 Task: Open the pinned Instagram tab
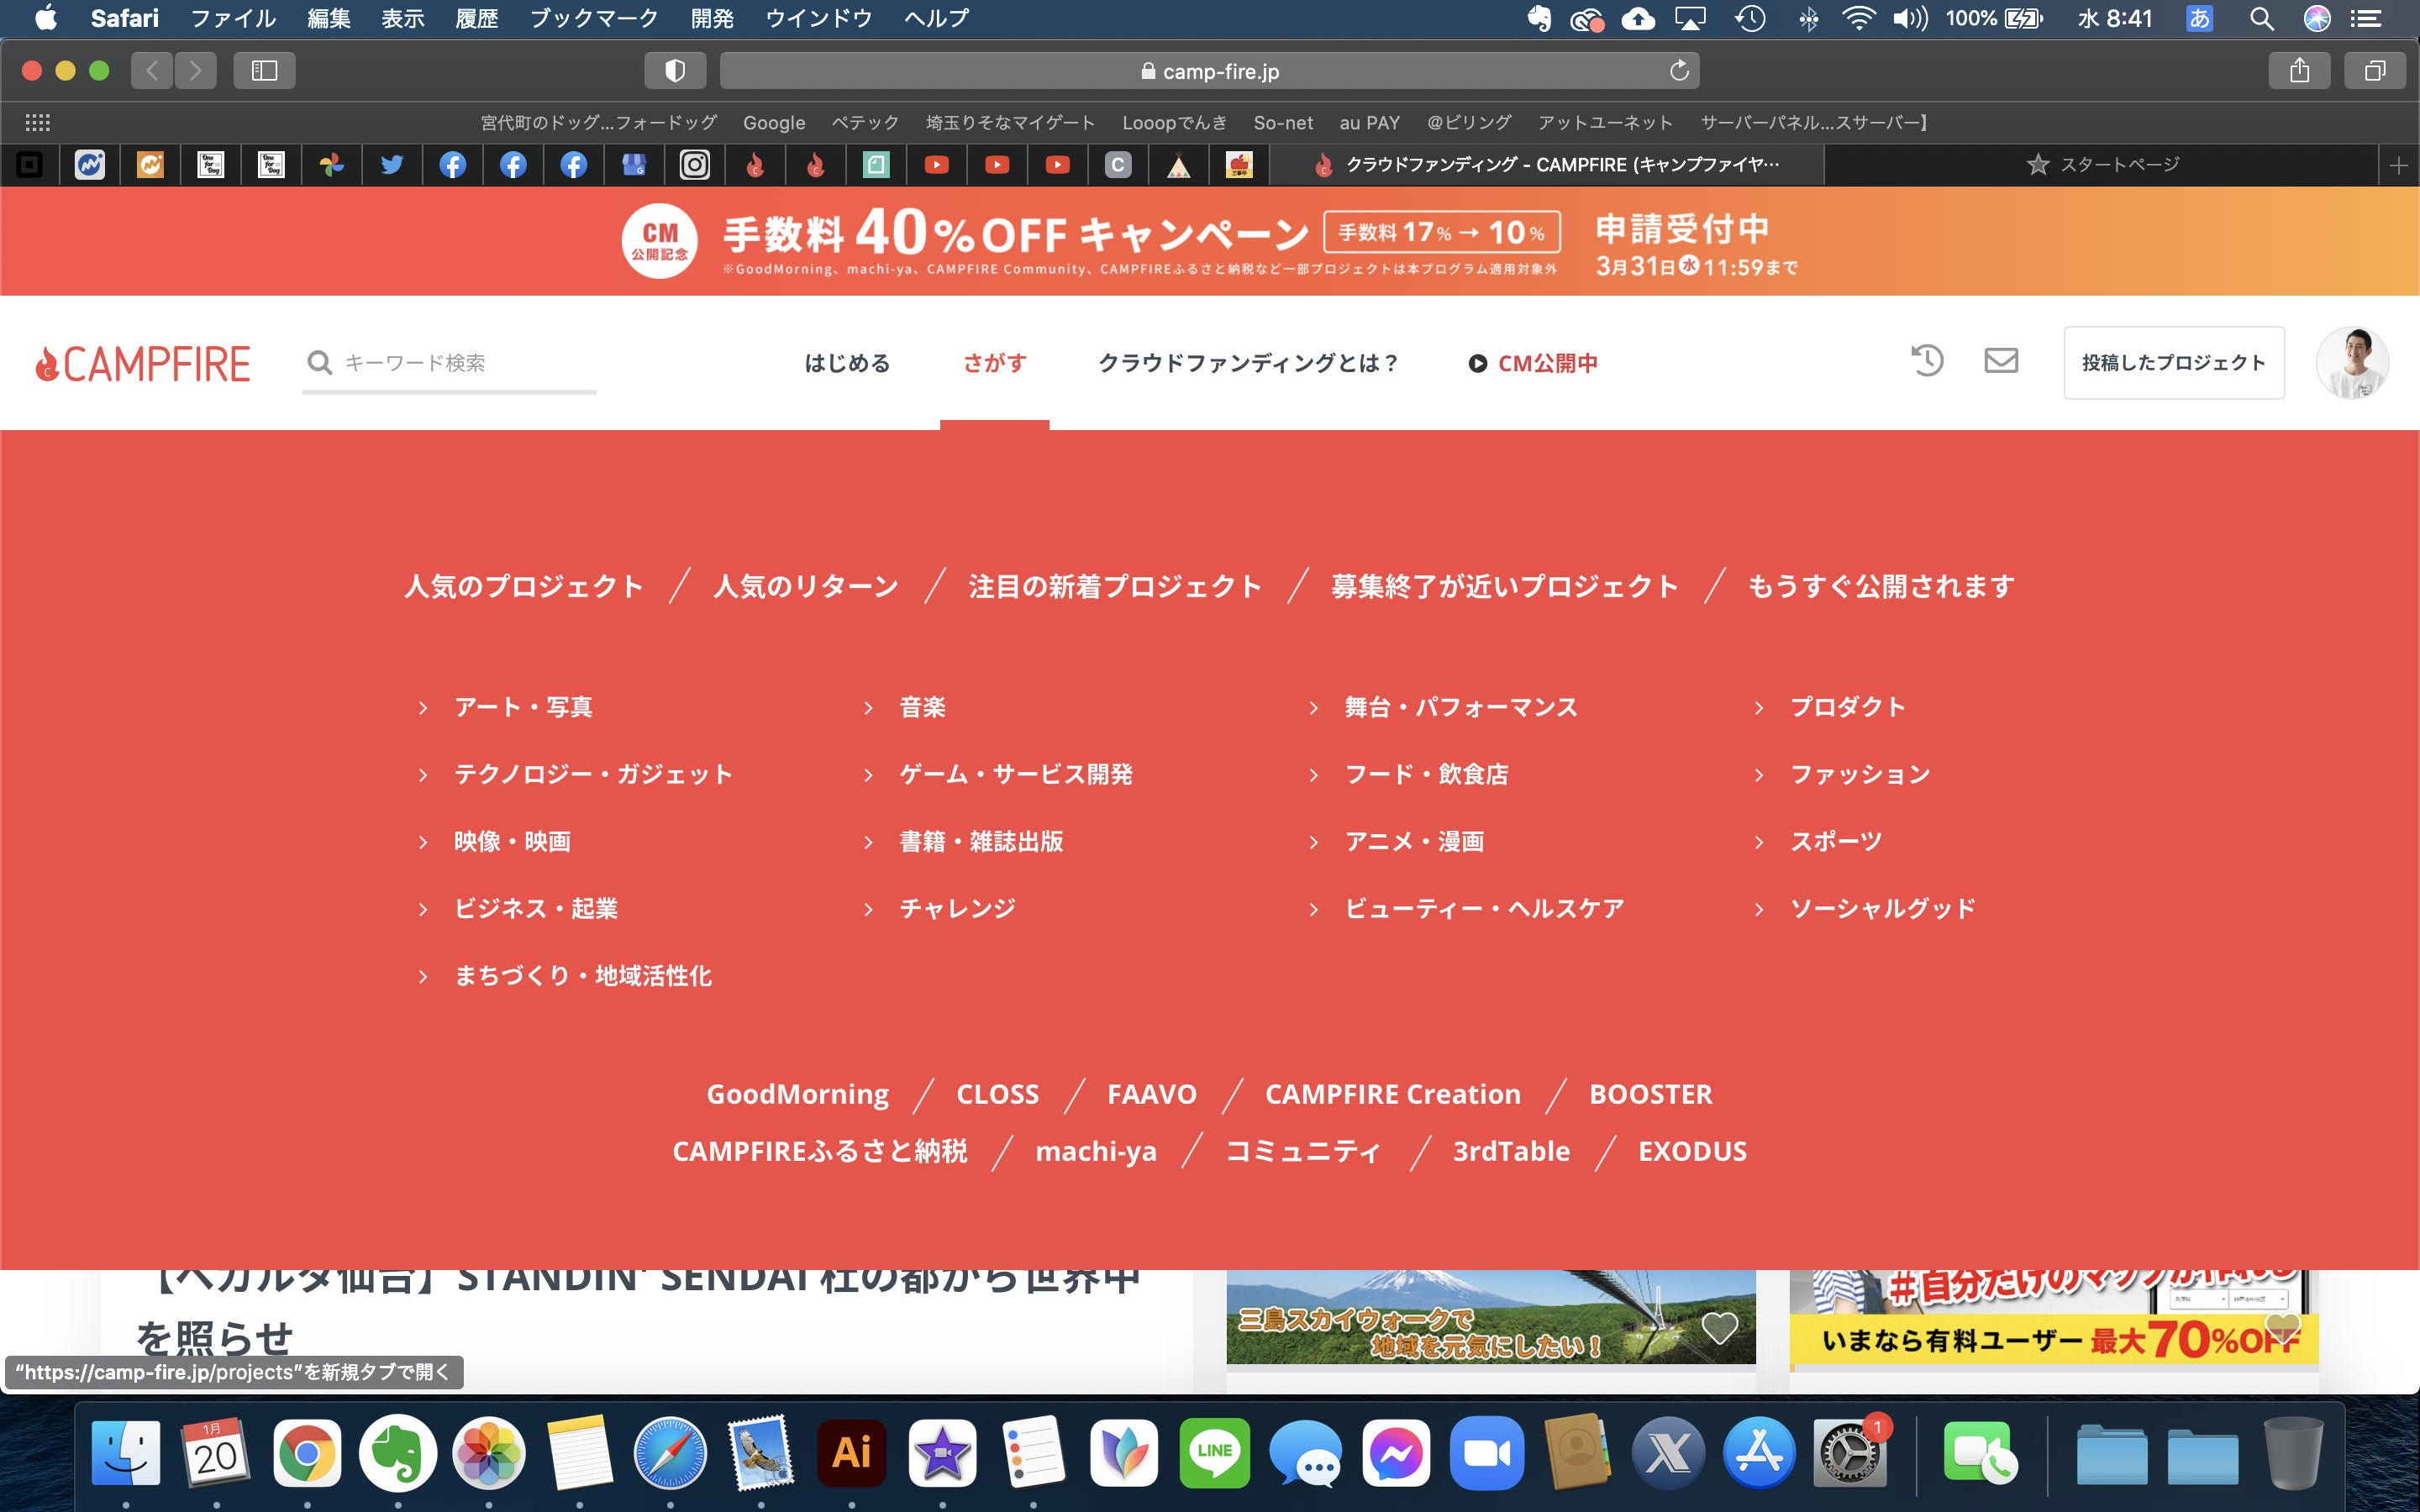tap(694, 165)
